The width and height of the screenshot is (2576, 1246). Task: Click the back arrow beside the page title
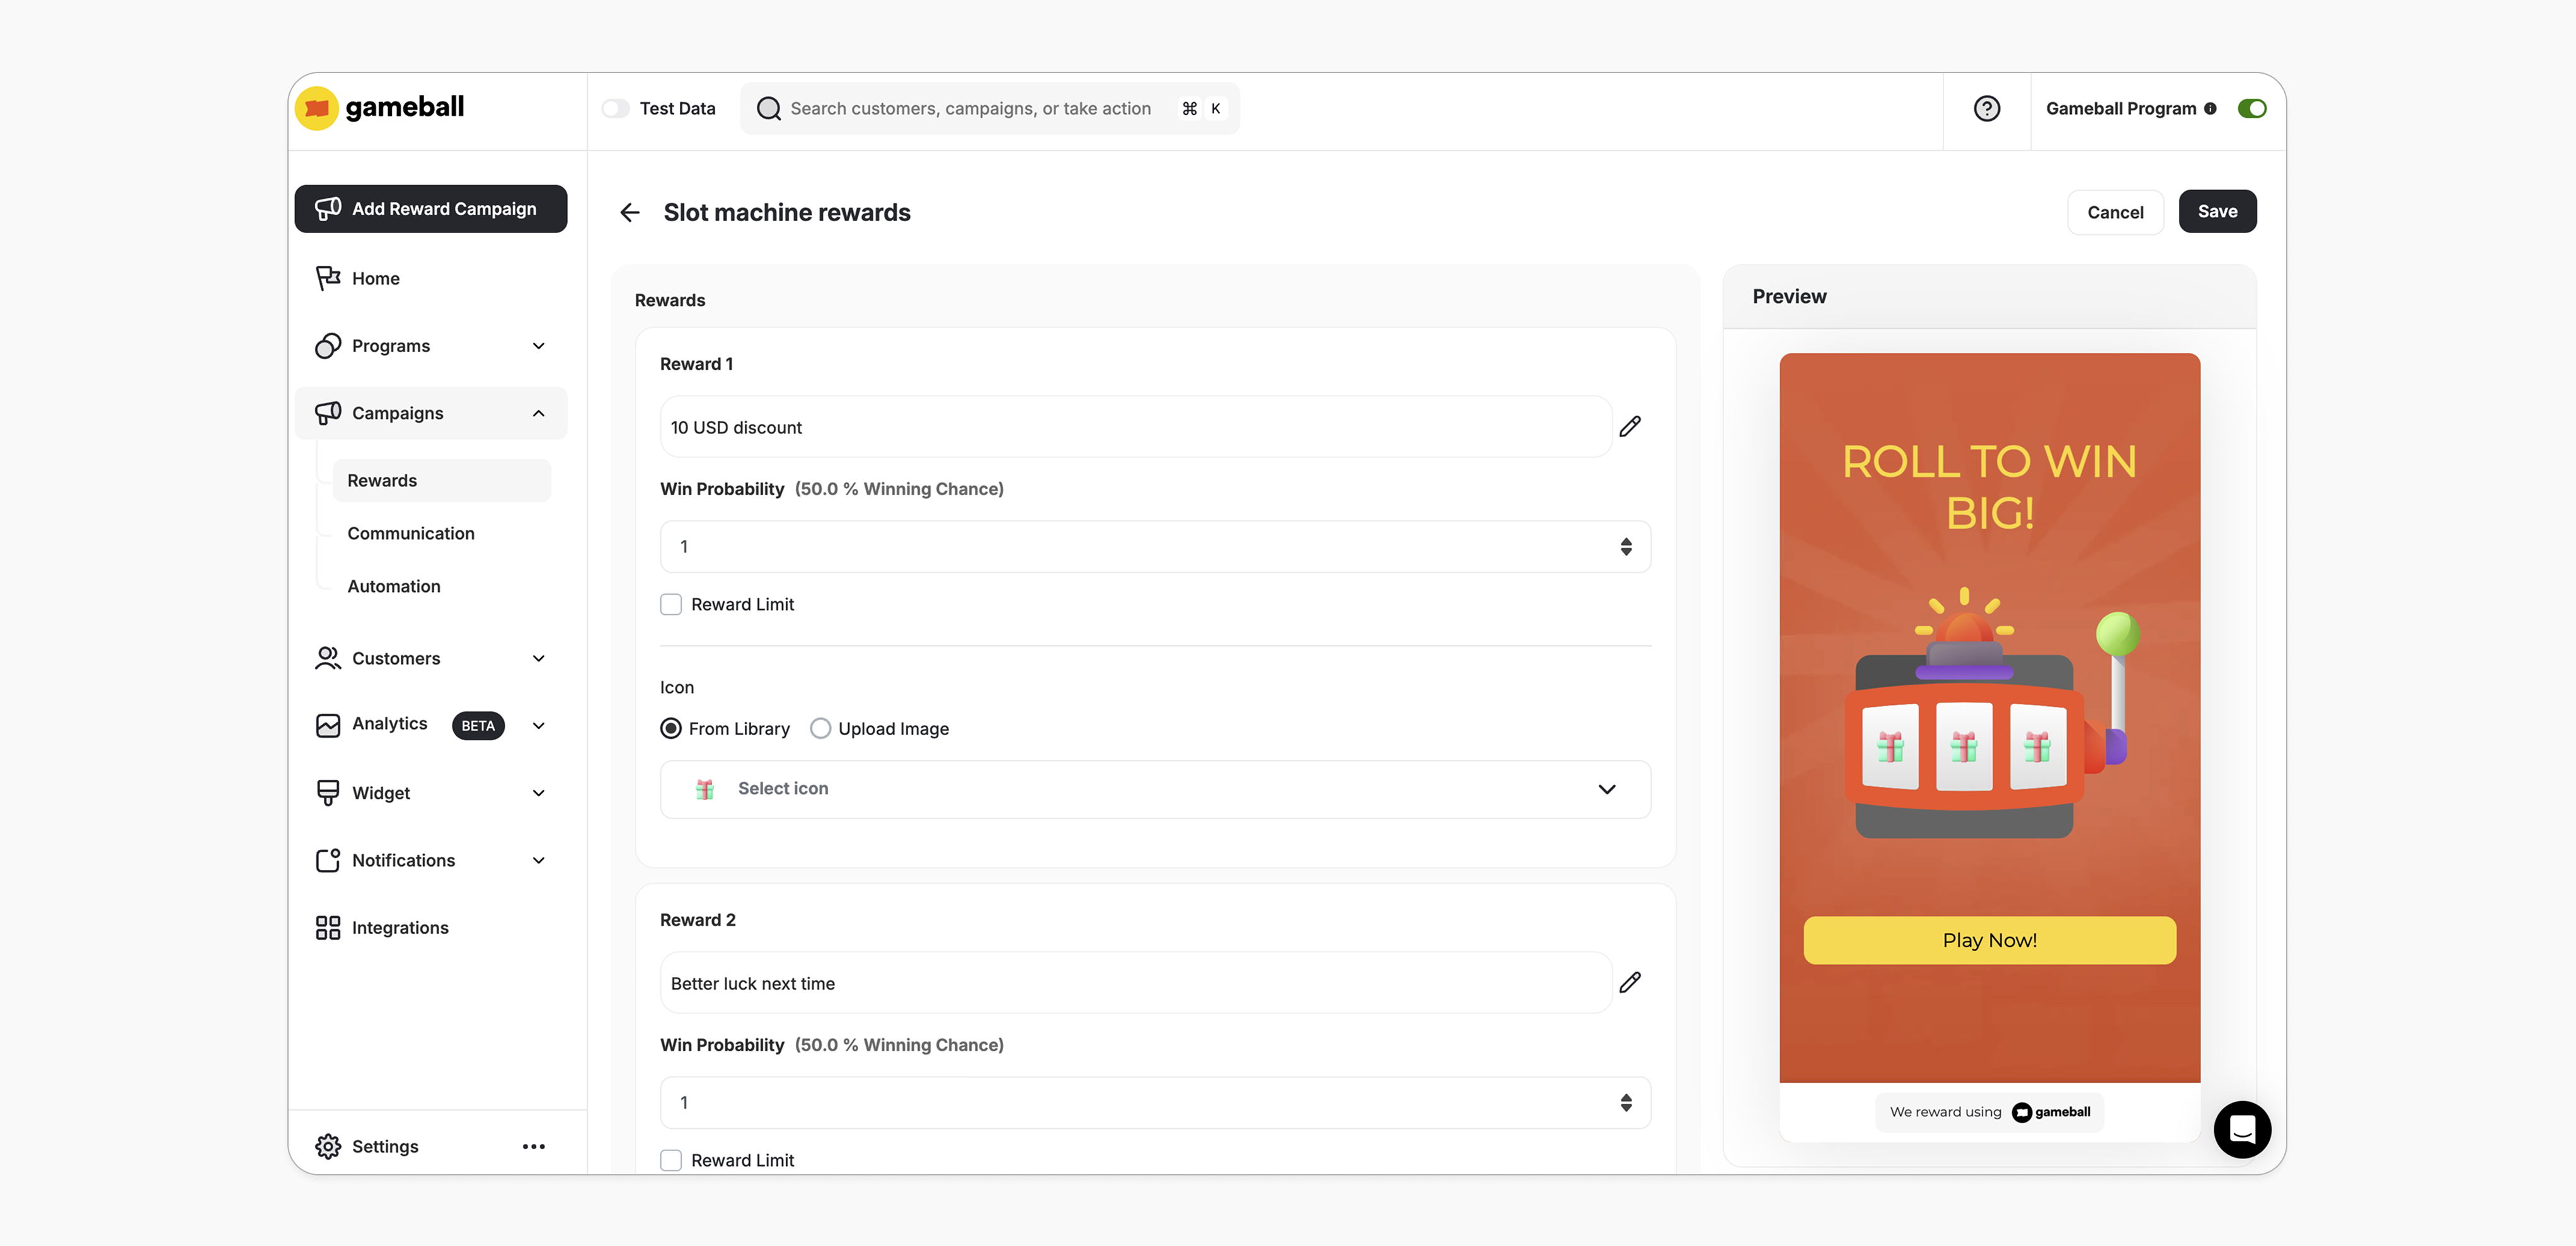pyautogui.click(x=629, y=212)
